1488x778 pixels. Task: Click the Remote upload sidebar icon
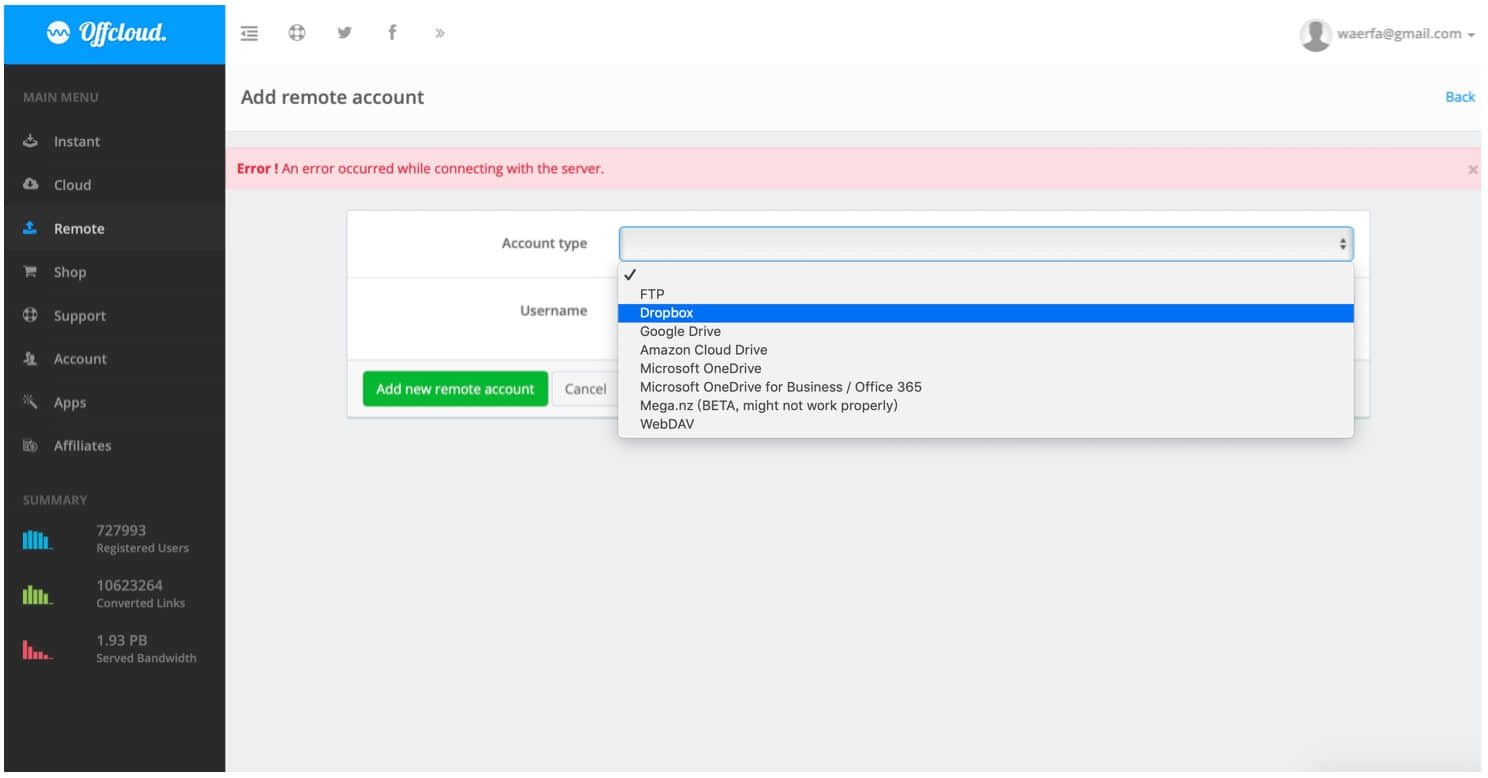pyautogui.click(x=30, y=228)
